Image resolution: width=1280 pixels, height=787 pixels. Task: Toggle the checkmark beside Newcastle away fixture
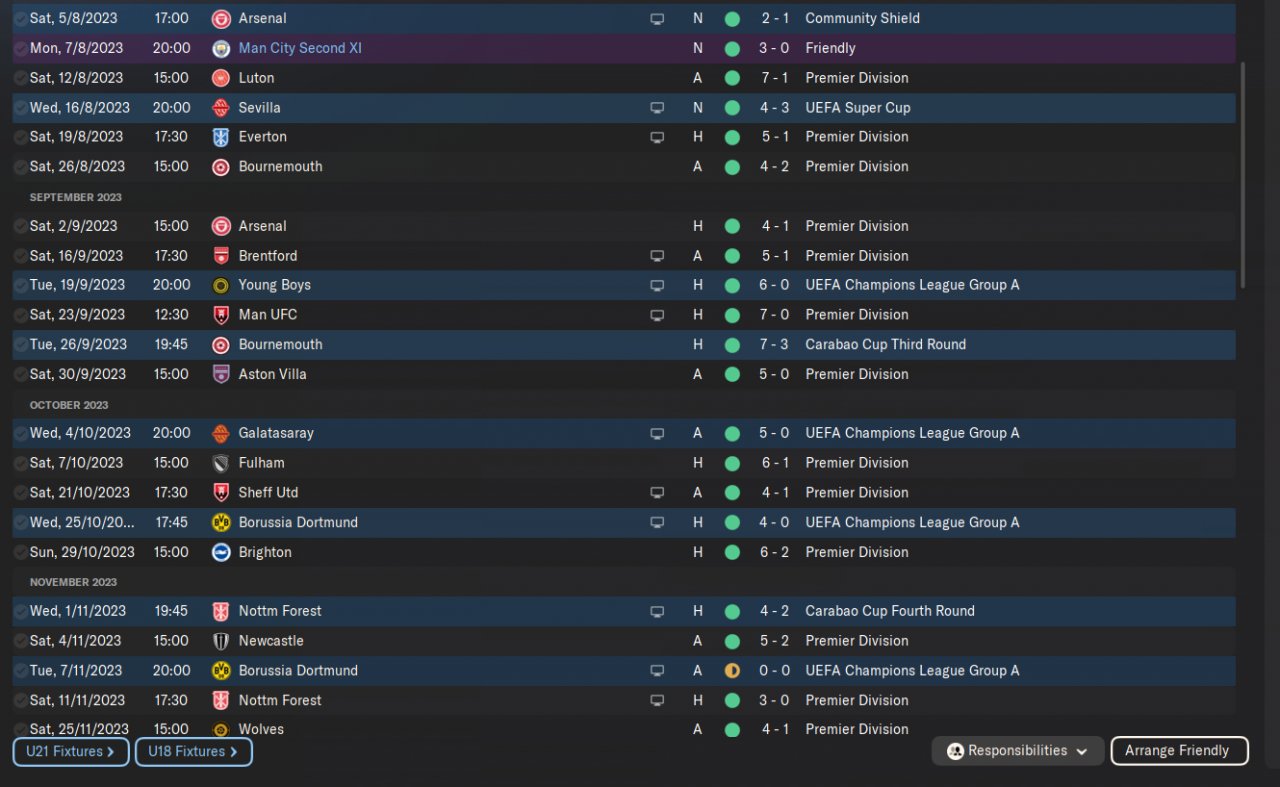pyautogui.click(x=20, y=641)
